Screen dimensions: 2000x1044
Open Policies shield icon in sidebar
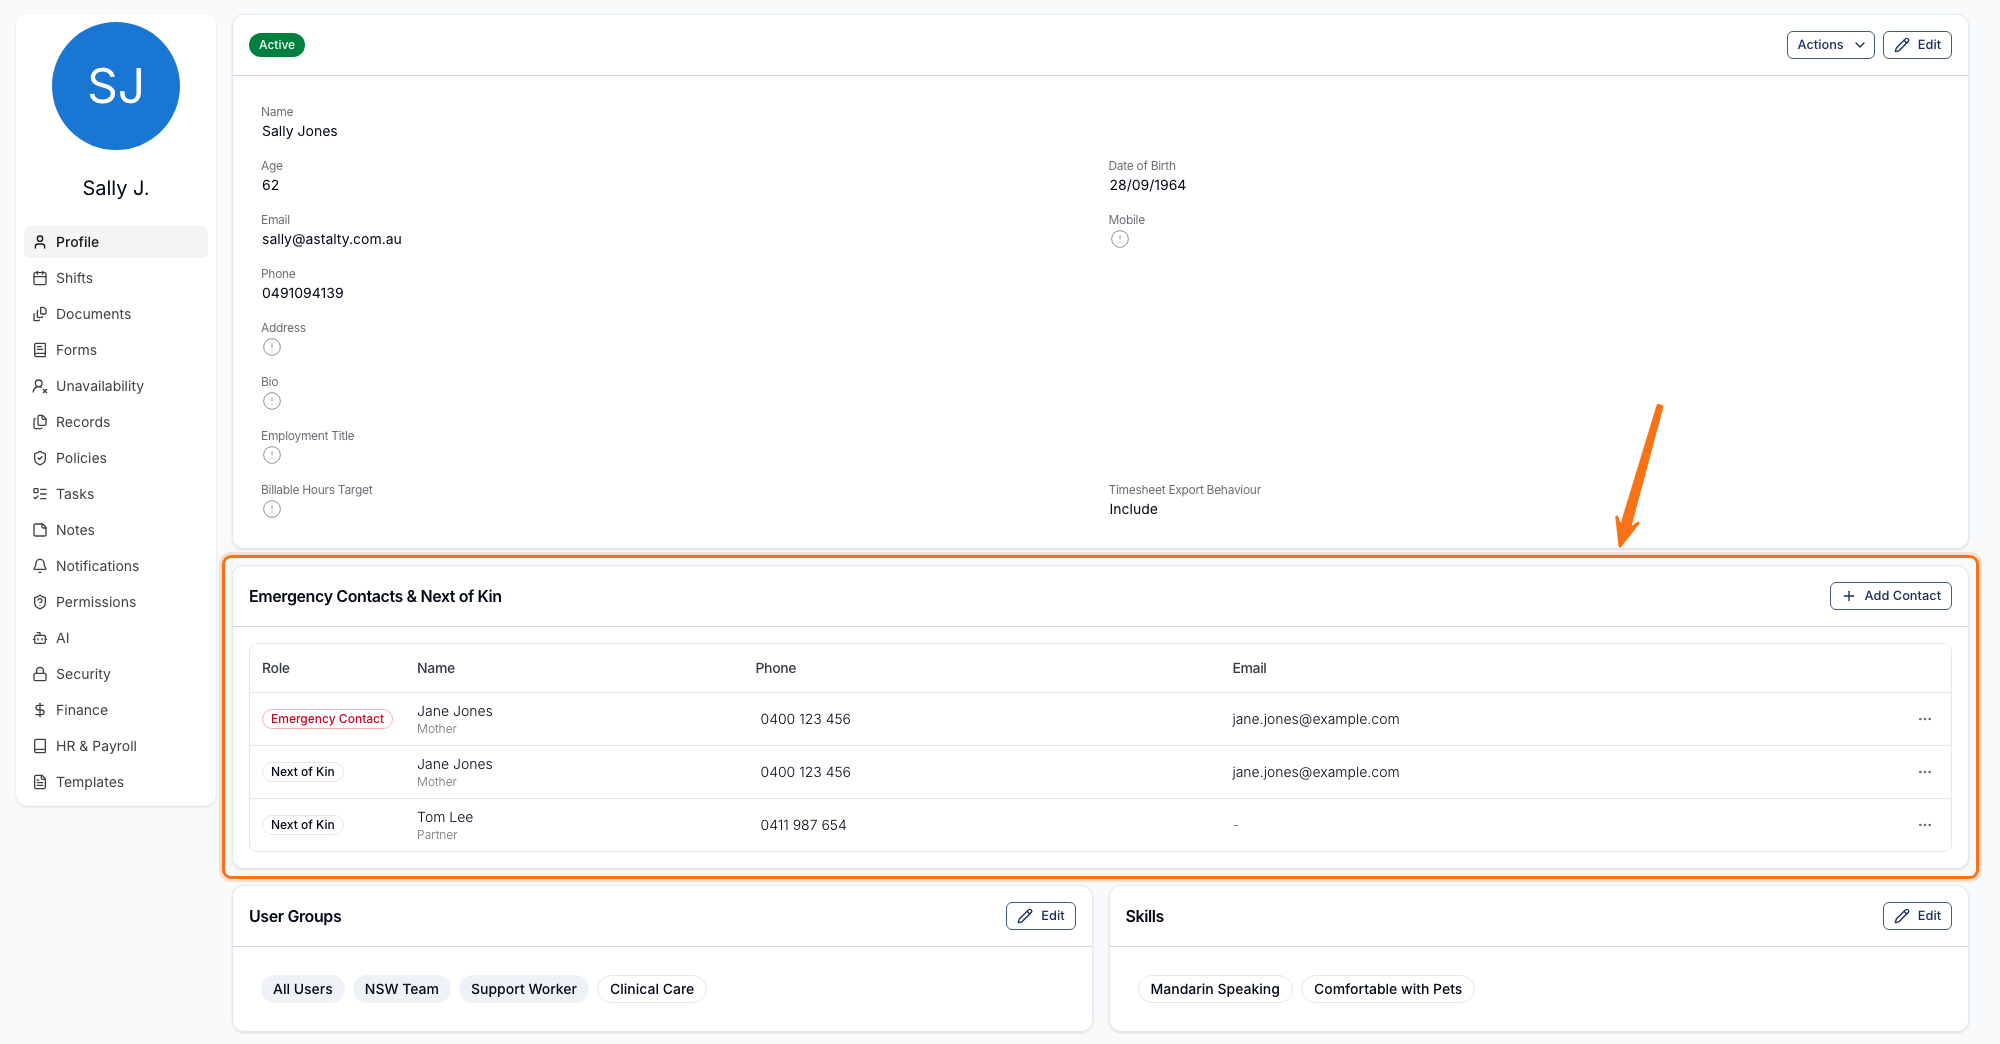click(40, 458)
